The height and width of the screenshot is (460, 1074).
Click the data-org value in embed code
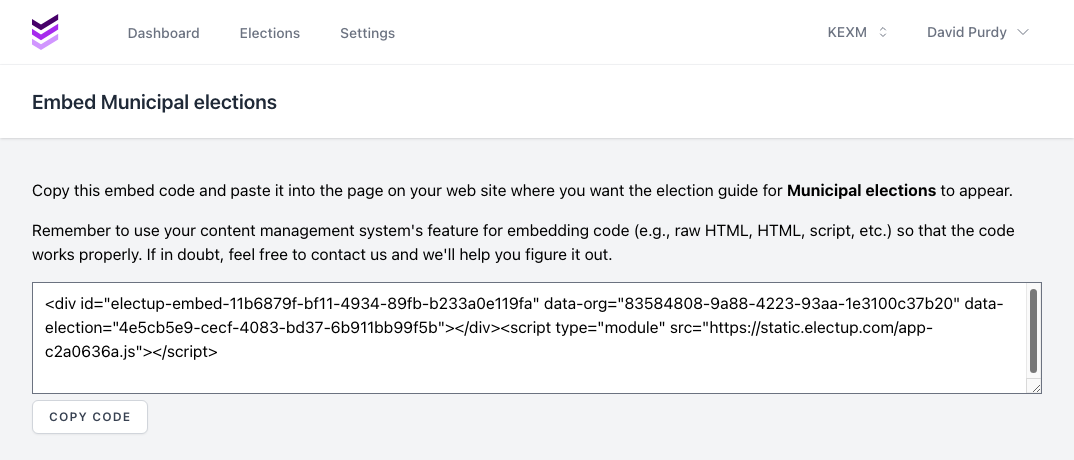(790, 303)
